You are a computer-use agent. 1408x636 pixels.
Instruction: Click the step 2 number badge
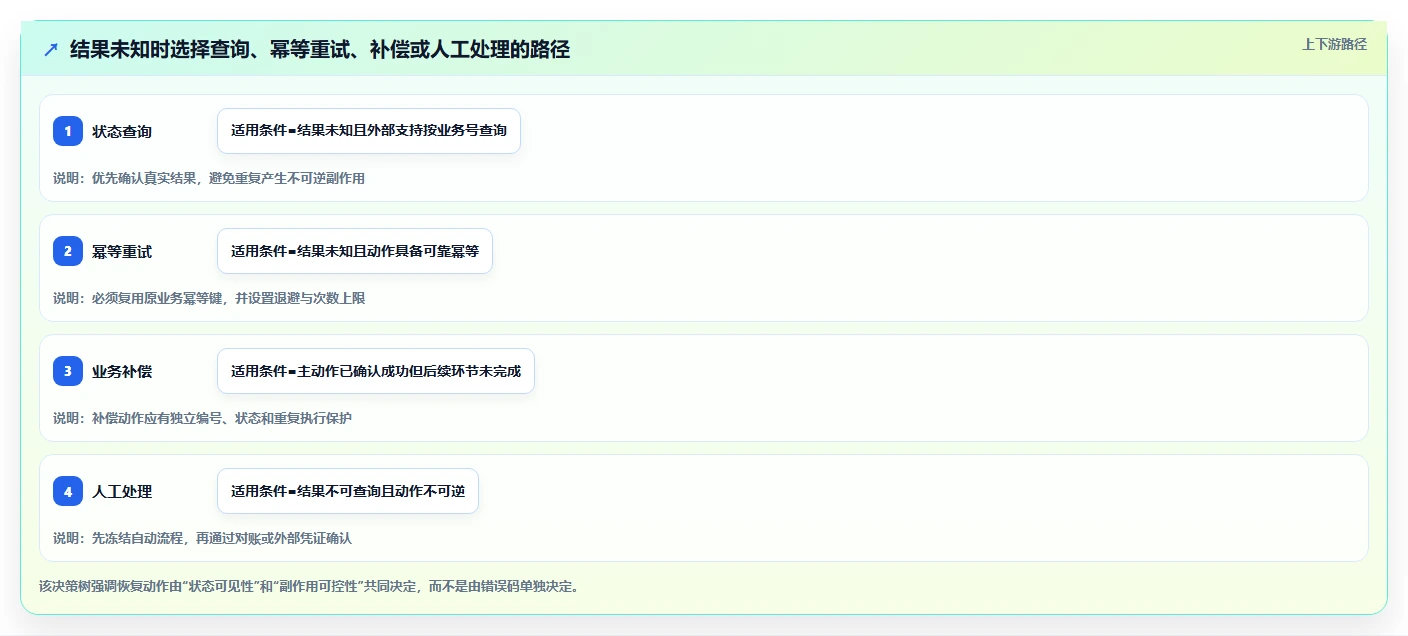(68, 251)
